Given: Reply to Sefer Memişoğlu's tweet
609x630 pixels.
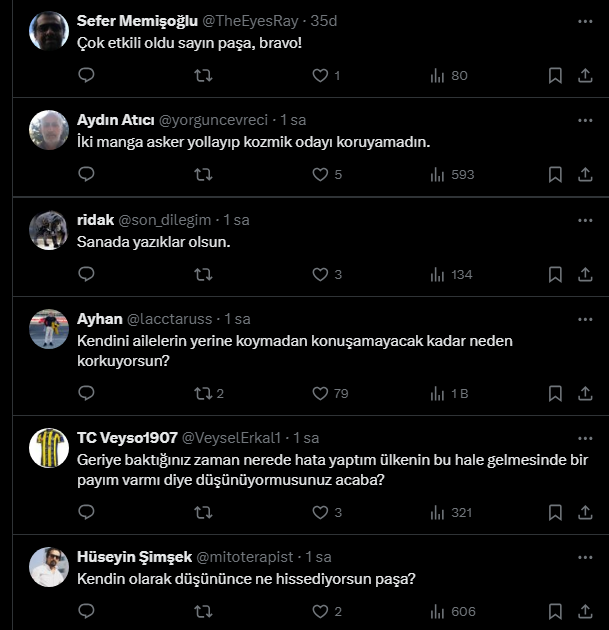Looking at the screenshot, I should [86, 75].
